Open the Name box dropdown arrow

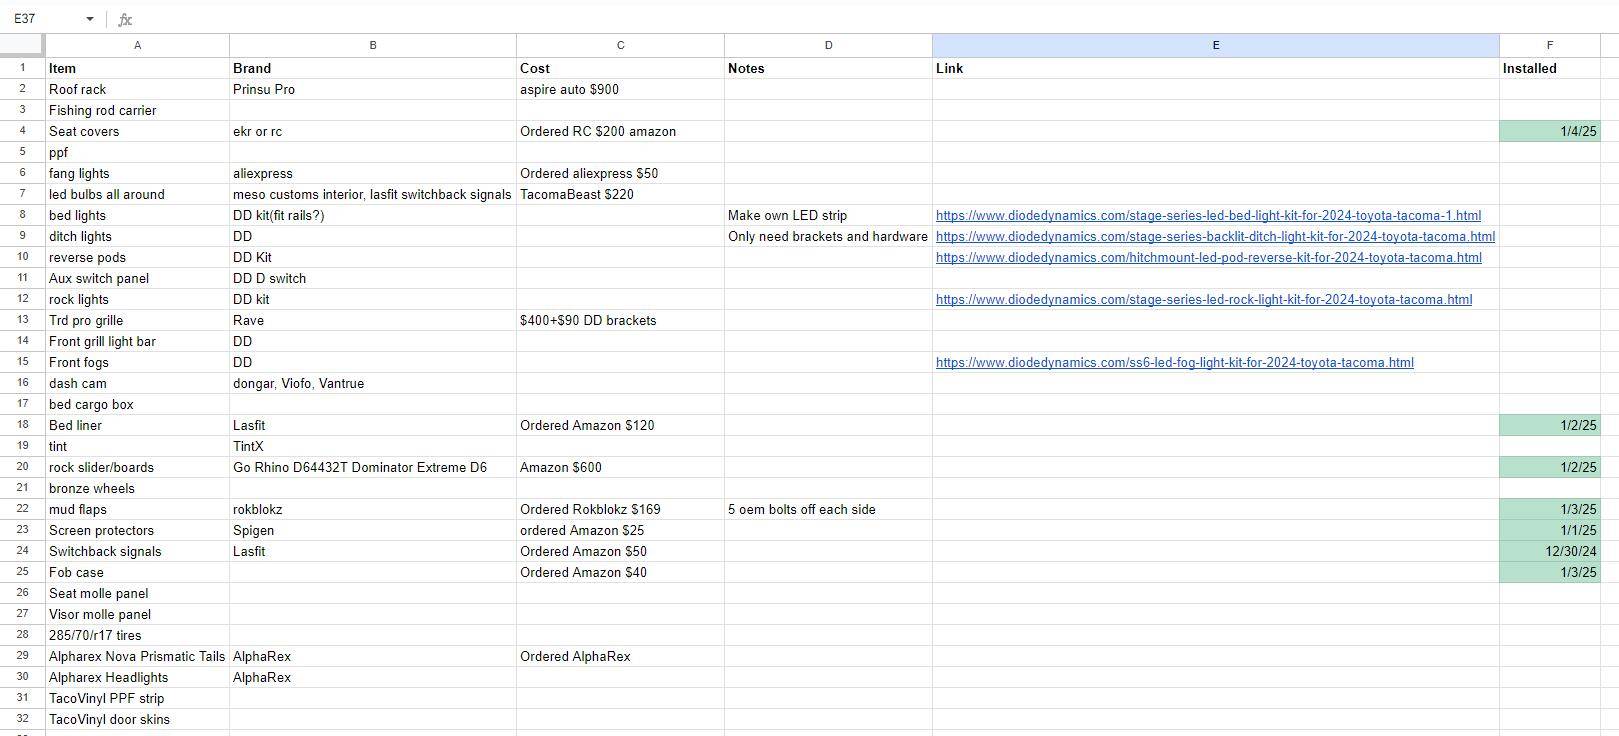(x=90, y=19)
